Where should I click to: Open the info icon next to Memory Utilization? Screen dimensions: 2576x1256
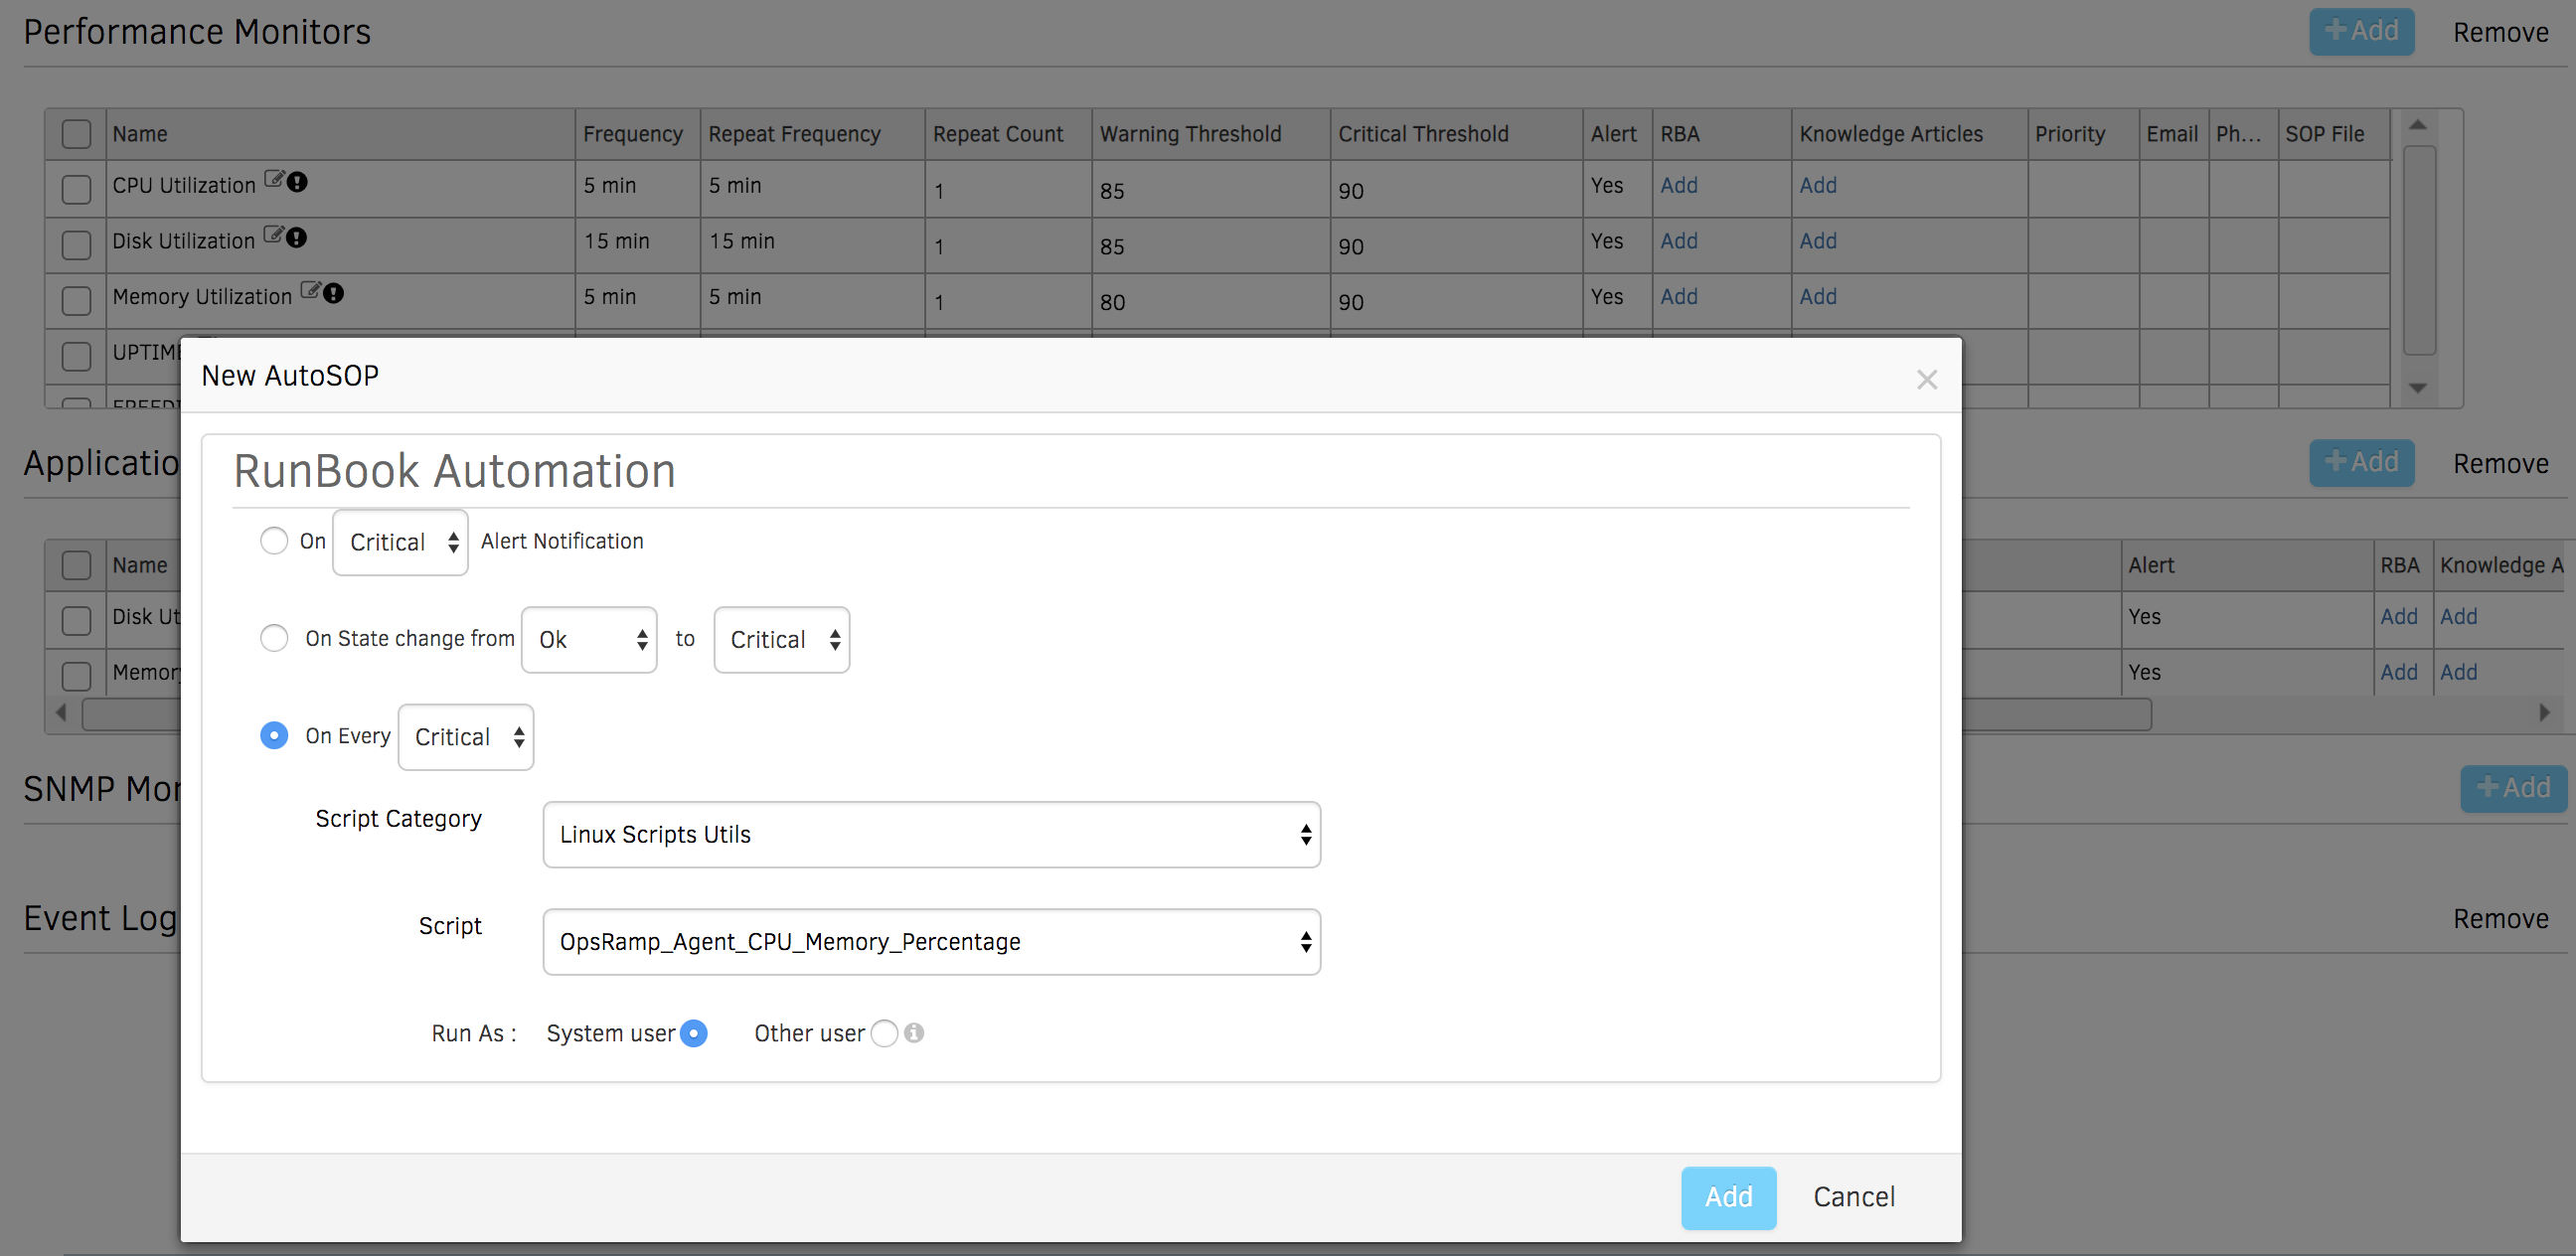[x=334, y=294]
